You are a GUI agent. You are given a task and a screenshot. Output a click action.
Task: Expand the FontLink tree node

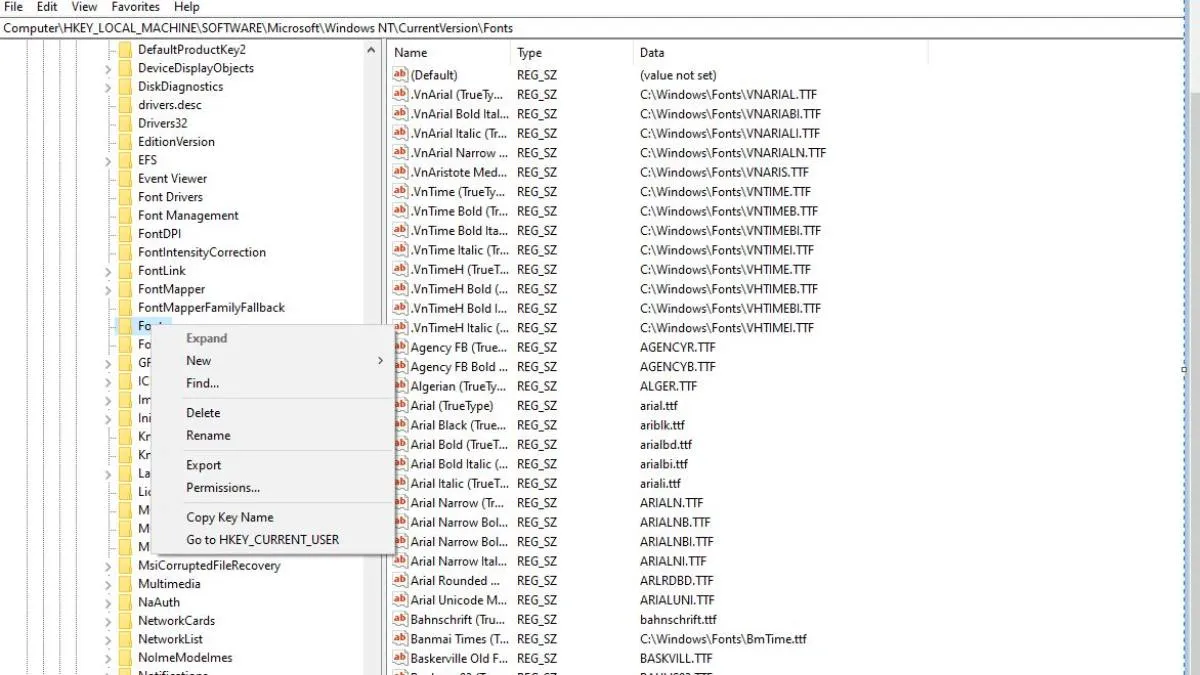click(108, 270)
